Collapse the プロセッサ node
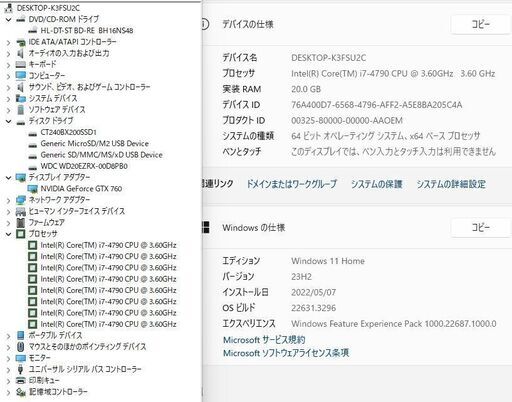The image size is (512, 402). 9,234
